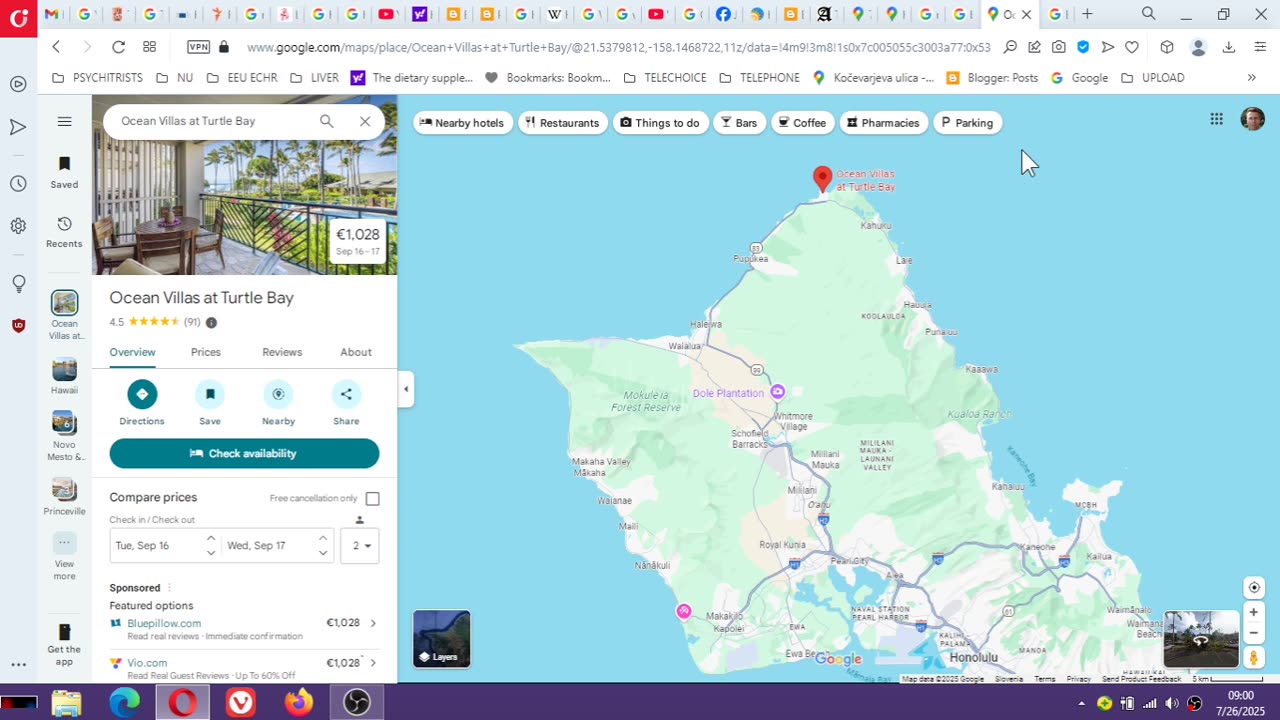
Task: Open the Street View photo thumbnail
Action: click(x=1201, y=639)
